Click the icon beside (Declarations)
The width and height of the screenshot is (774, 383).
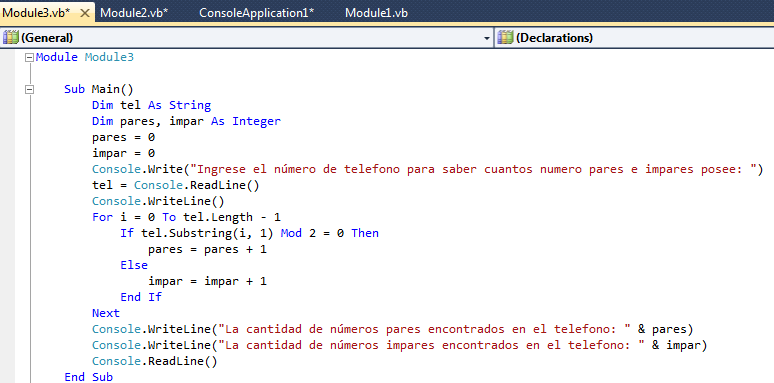coord(505,38)
